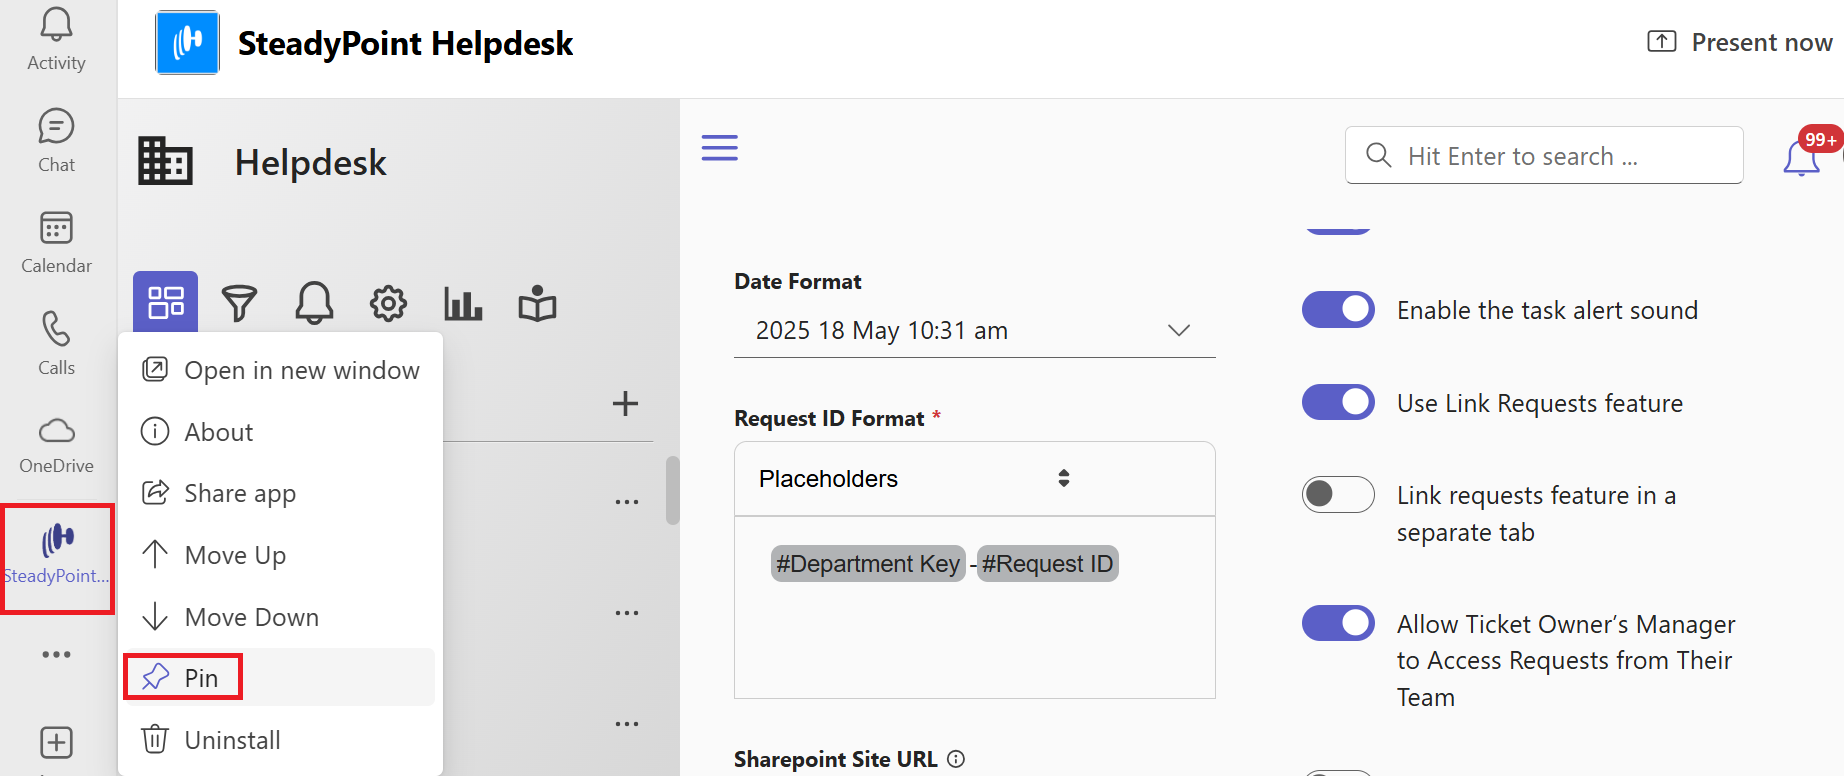Click the plus add button in left panel
The height and width of the screenshot is (776, 1844).
coord(625,404)
